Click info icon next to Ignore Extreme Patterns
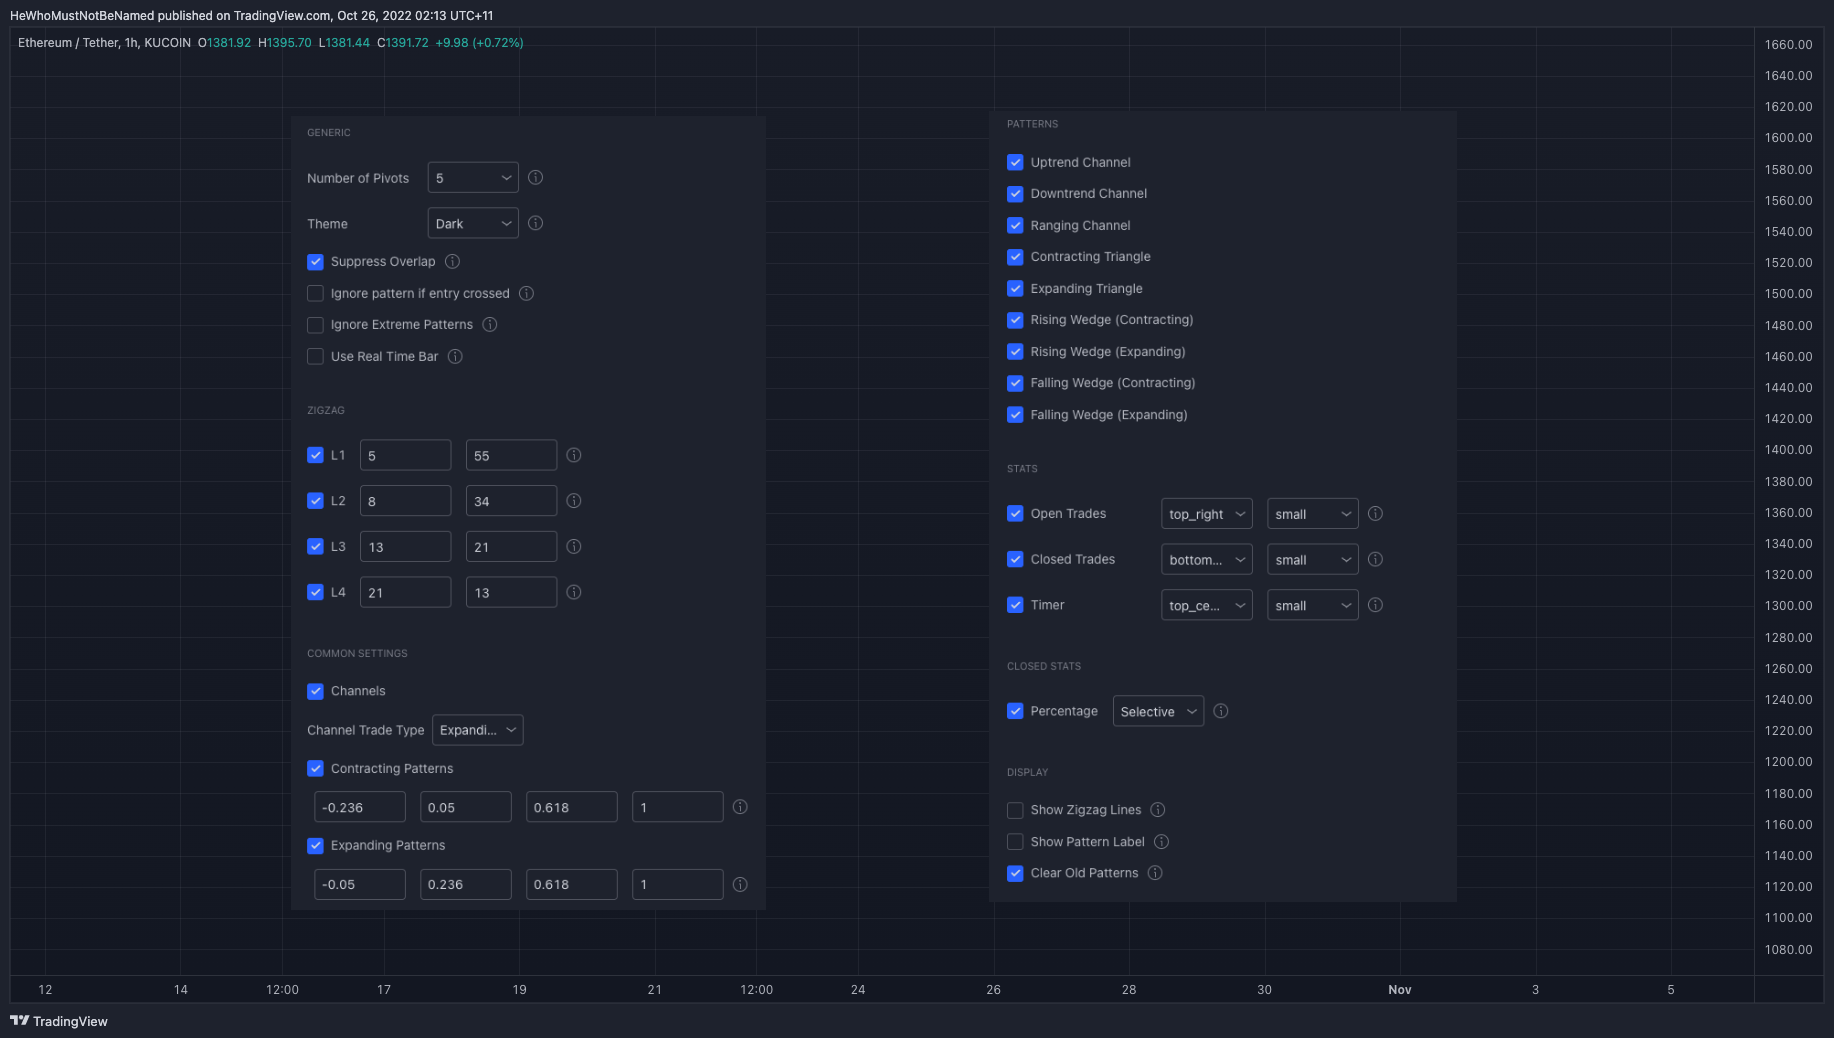 coord(490,324)
